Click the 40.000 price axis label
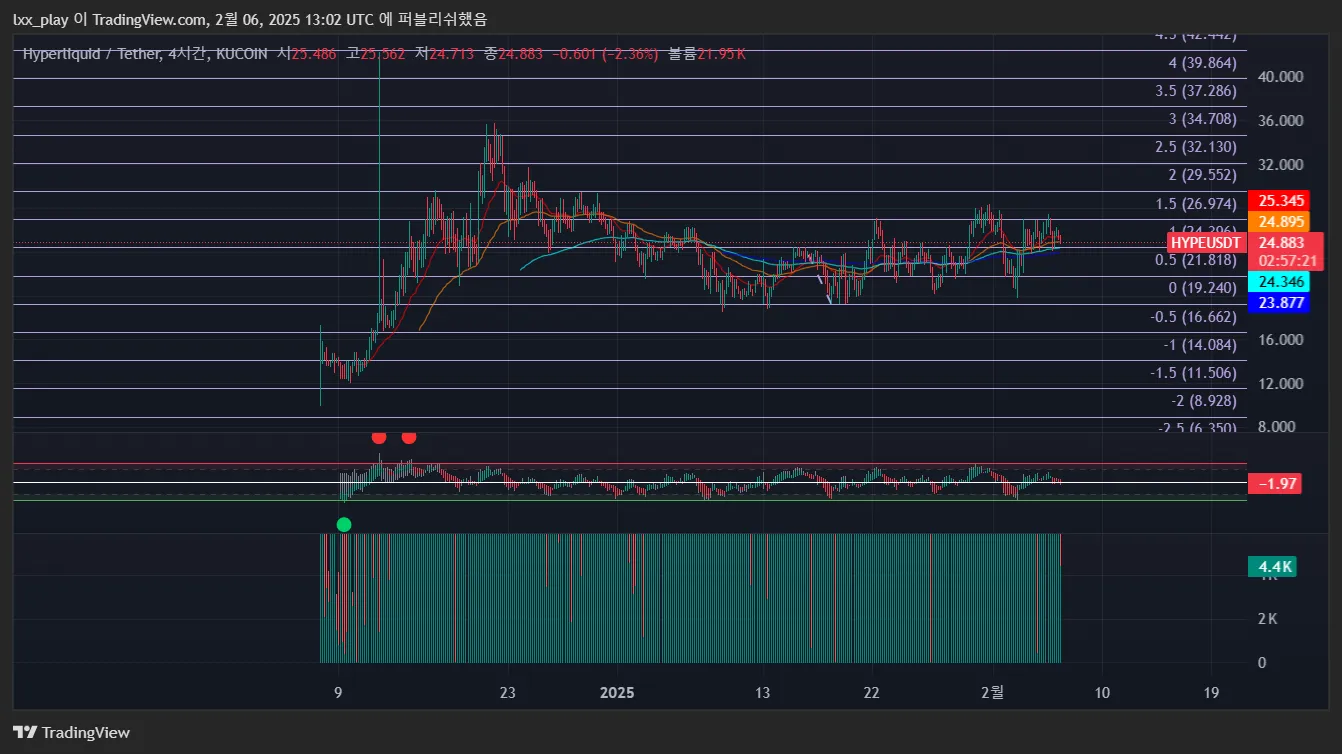The height and width of the screenshot is (754, 1342). 1281,76
